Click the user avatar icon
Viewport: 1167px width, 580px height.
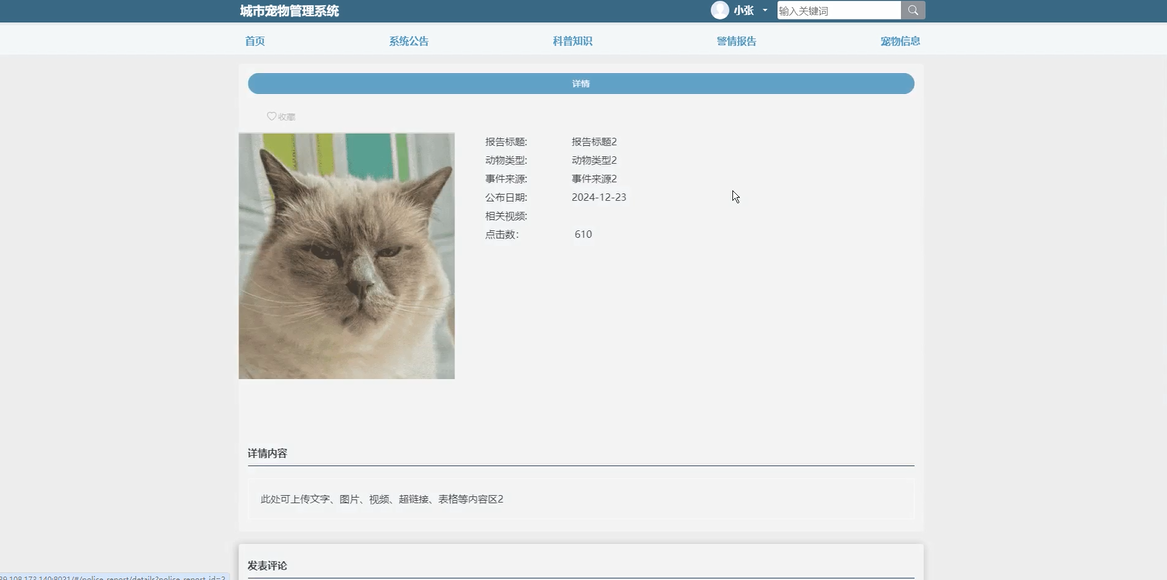point(720,10)
